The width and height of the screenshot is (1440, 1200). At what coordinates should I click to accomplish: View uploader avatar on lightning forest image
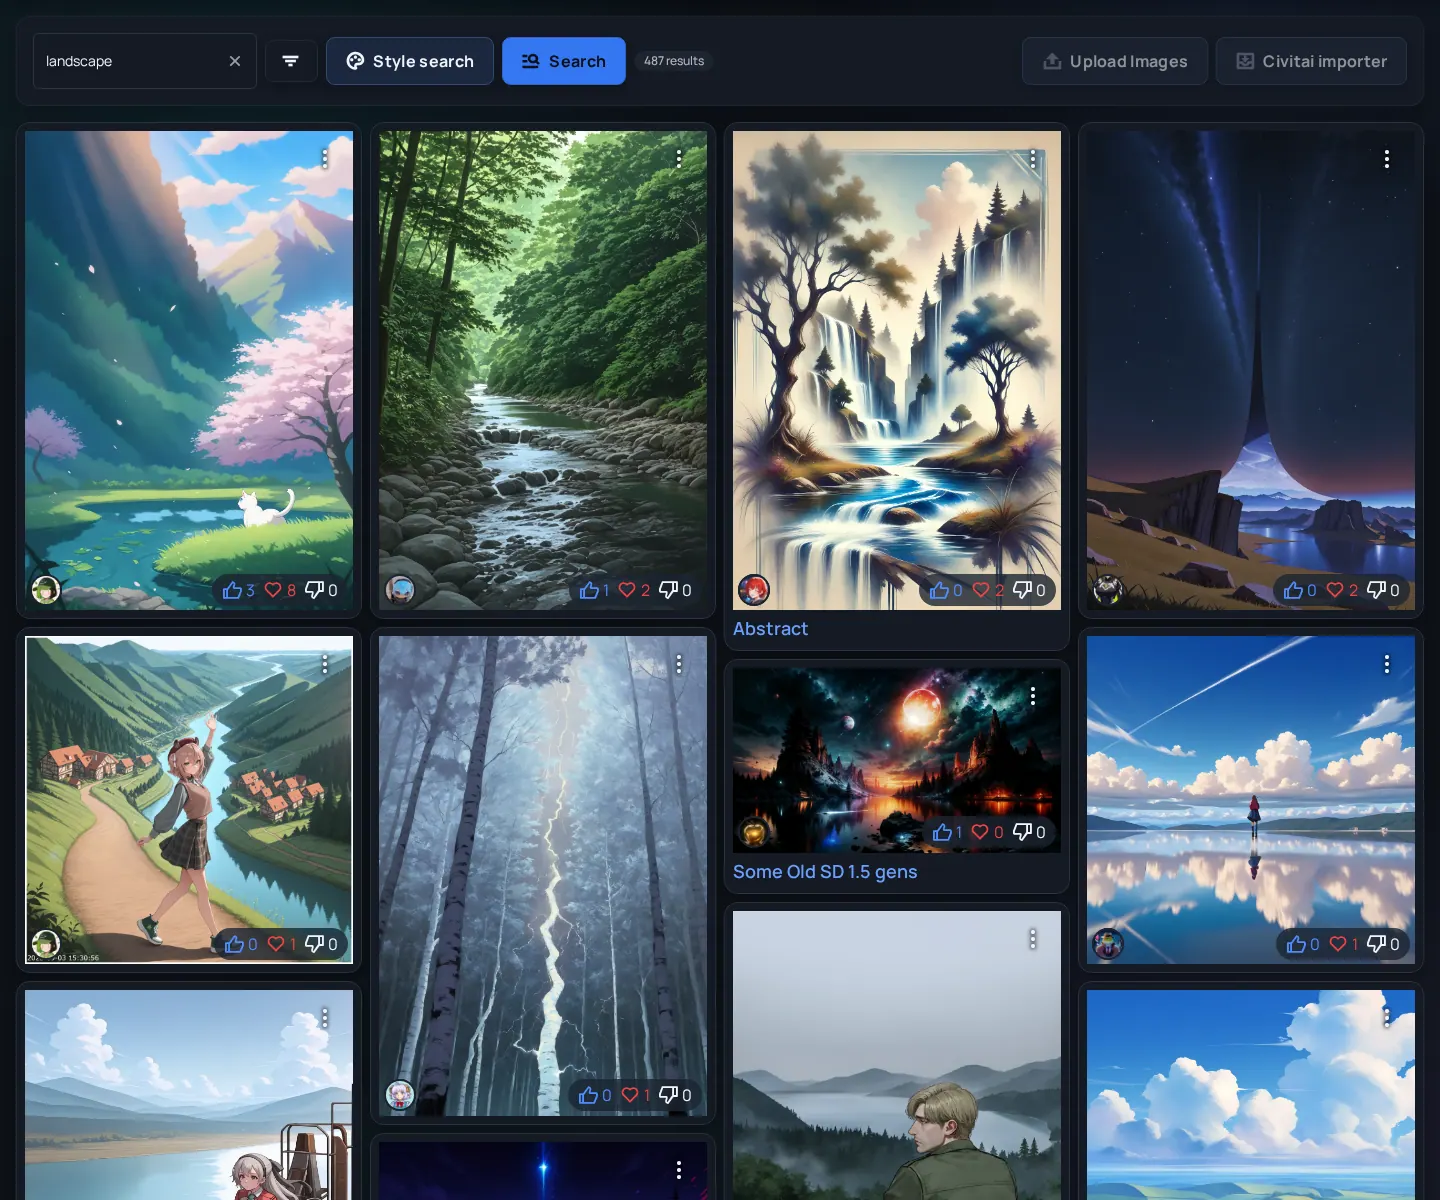pos(400,1095)
